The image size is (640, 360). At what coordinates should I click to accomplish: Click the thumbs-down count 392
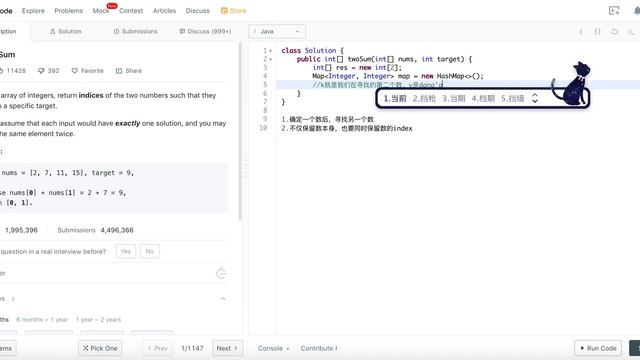49,71
